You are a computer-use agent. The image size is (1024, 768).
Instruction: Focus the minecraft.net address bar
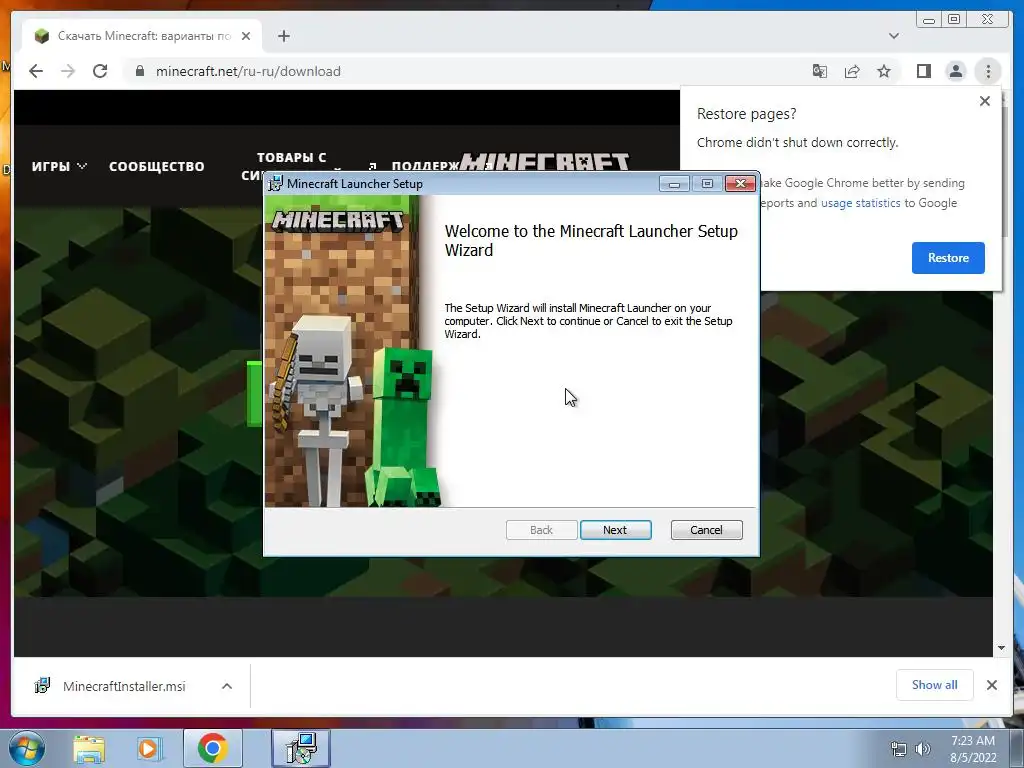tap(457, 71)
